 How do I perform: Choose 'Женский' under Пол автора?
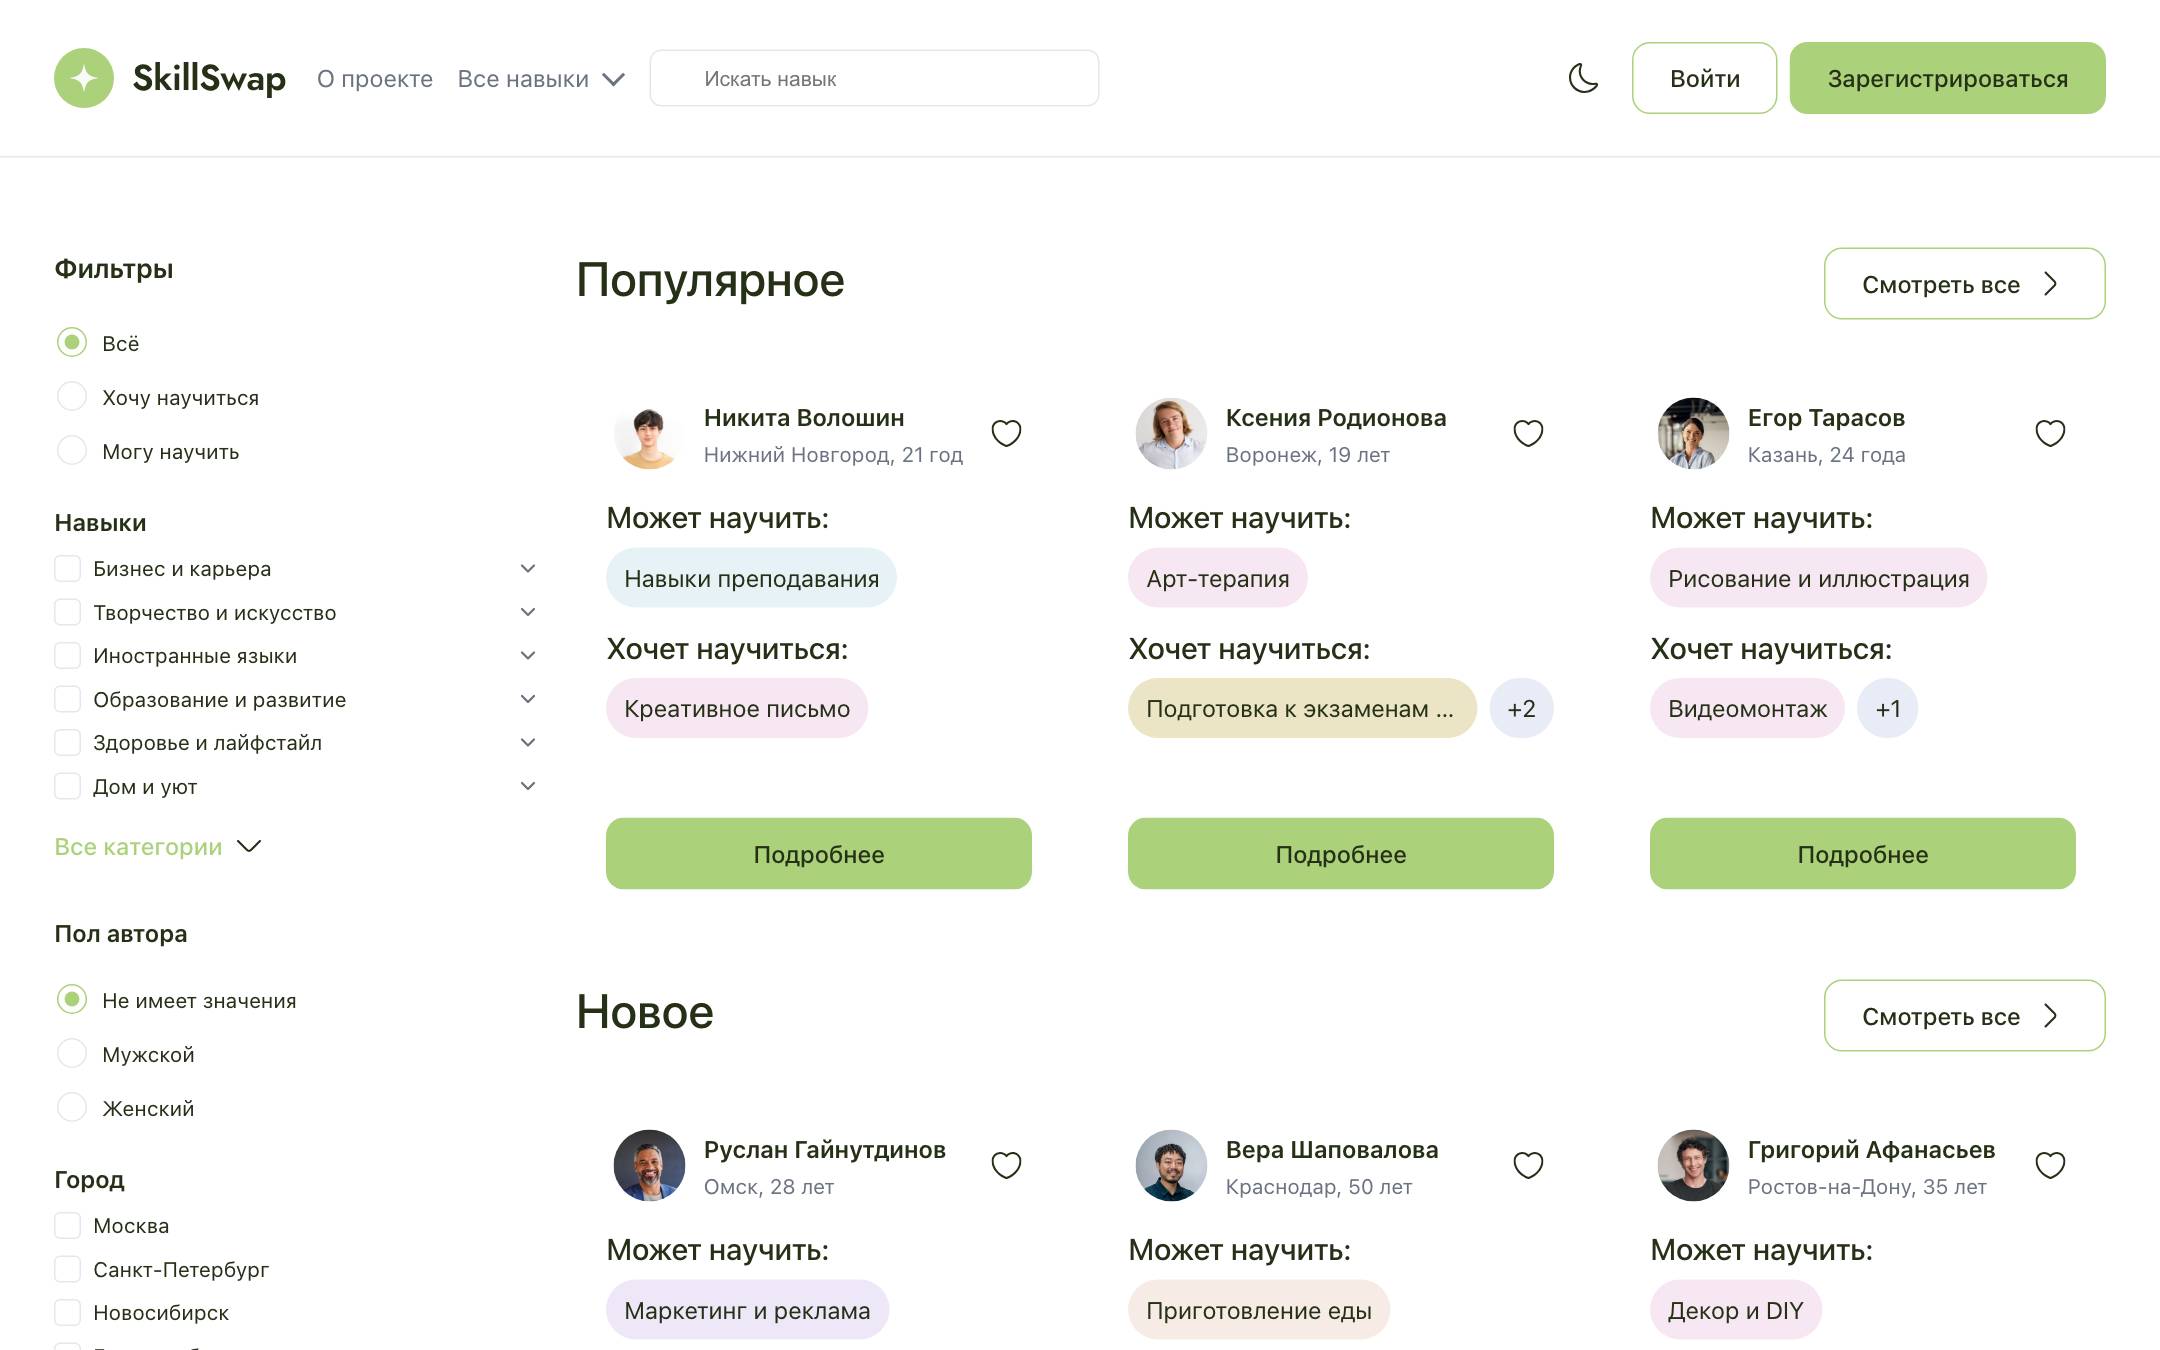72,1108
